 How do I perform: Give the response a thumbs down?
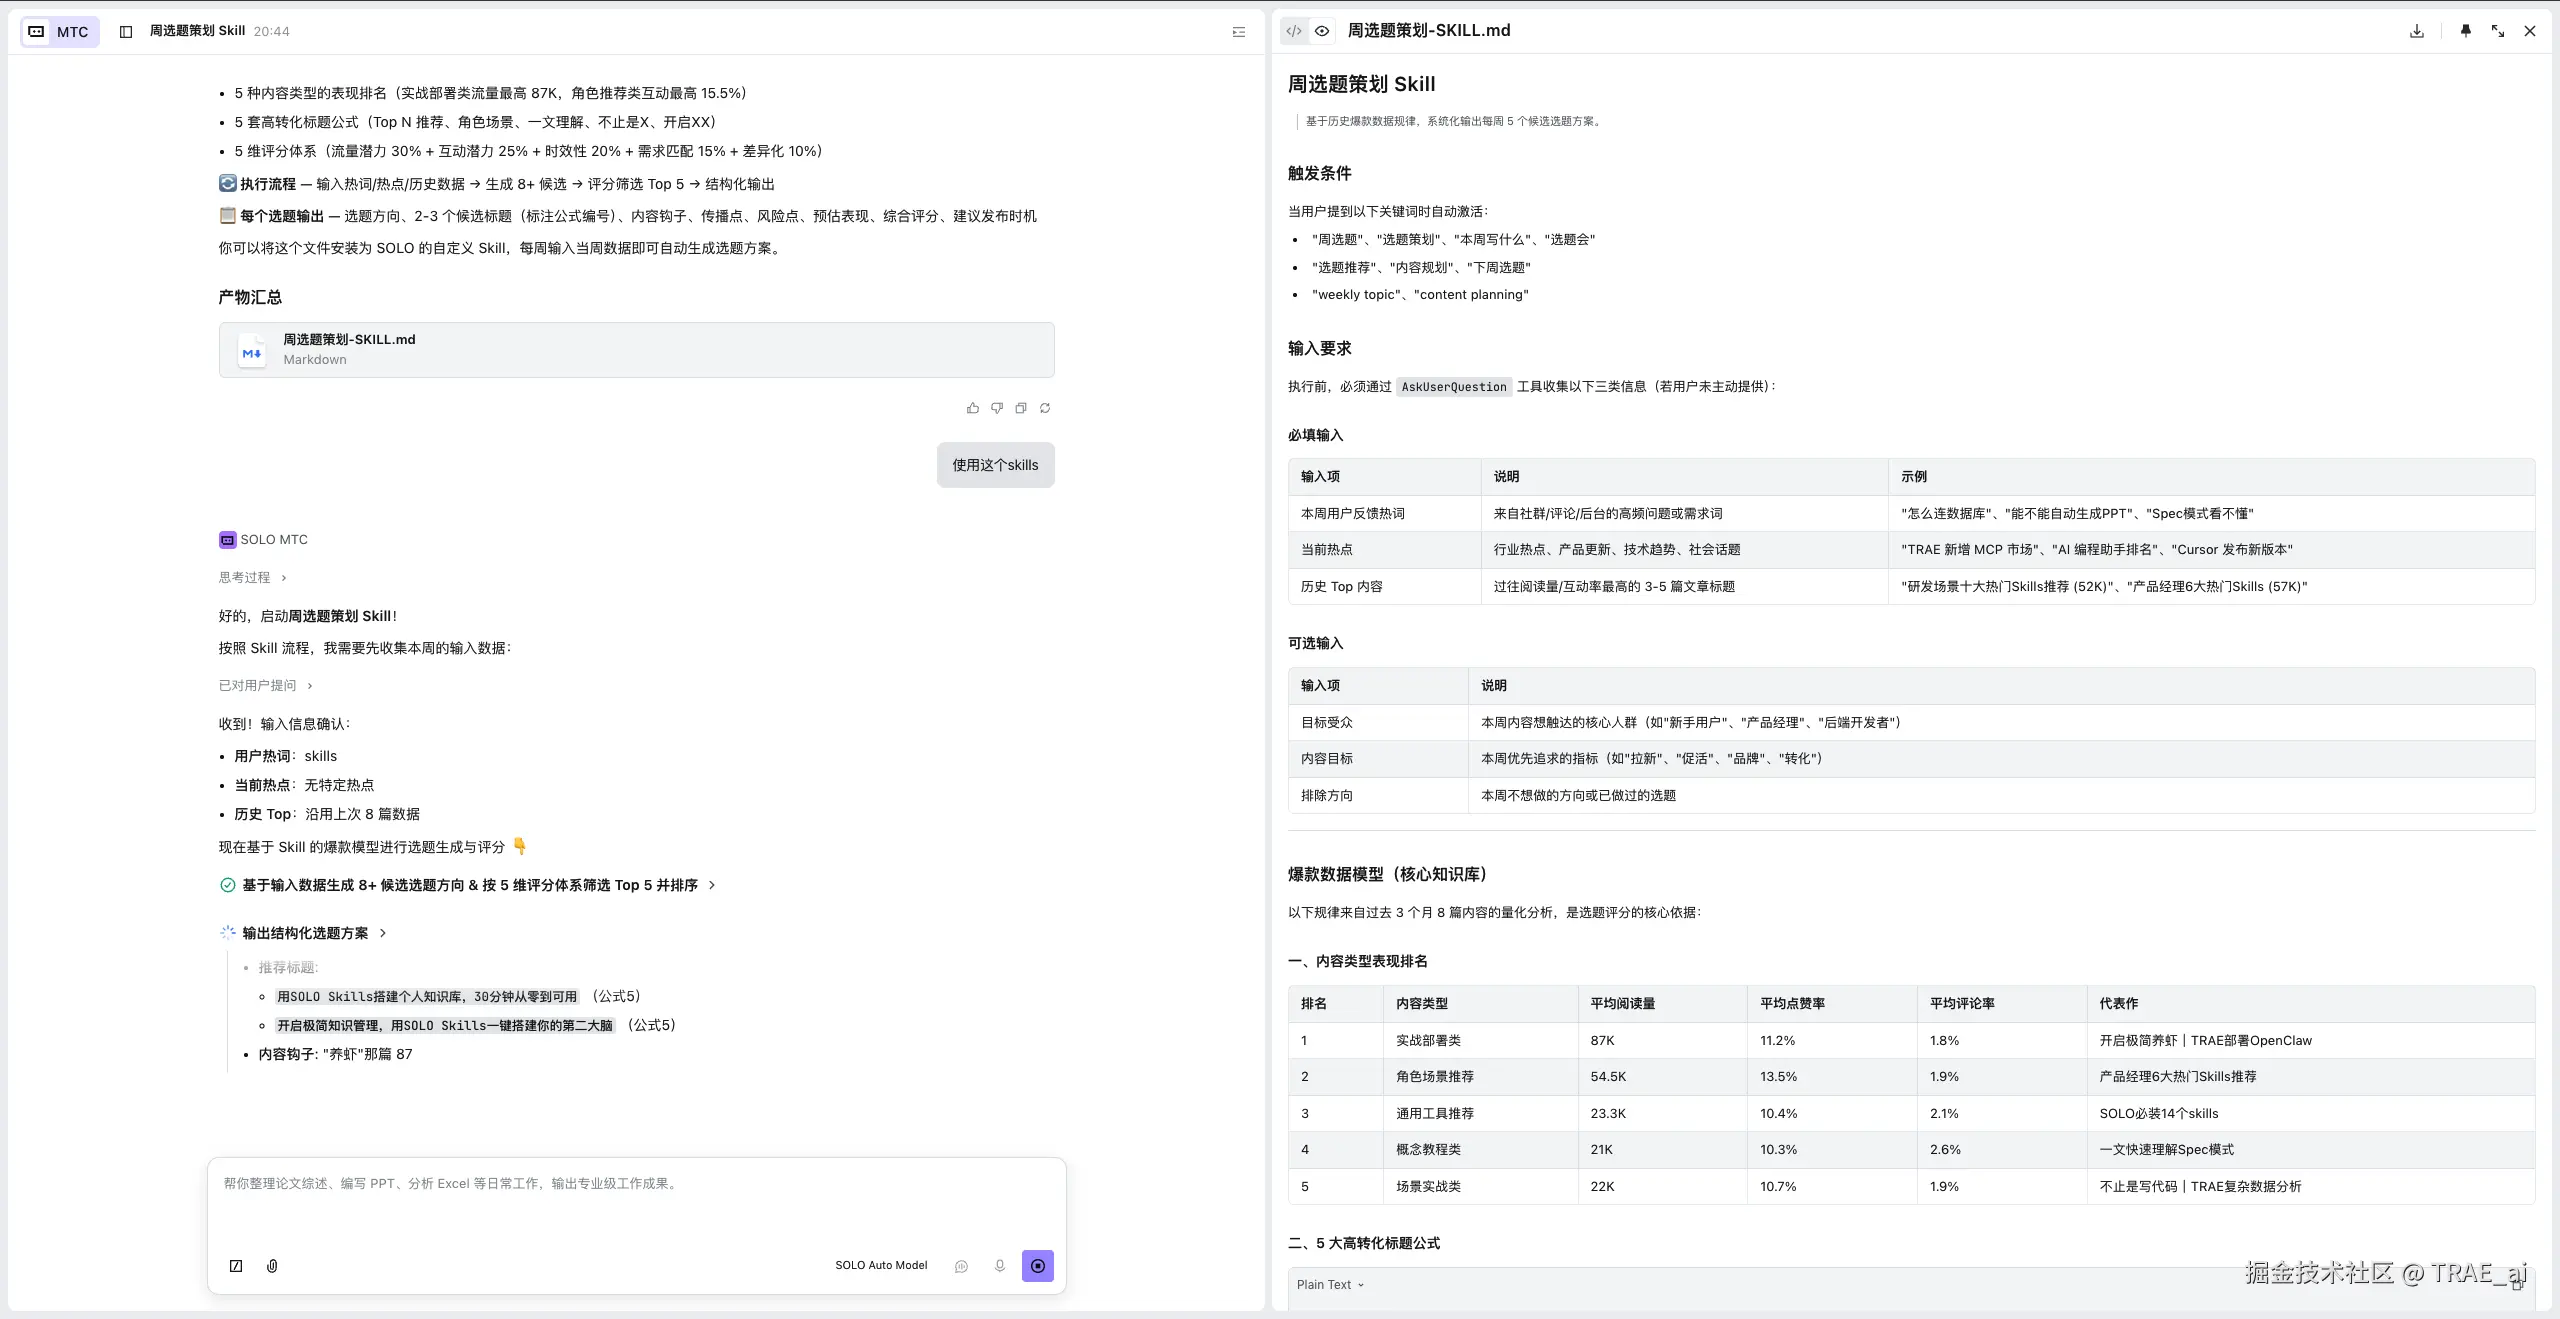coord(997,408)
